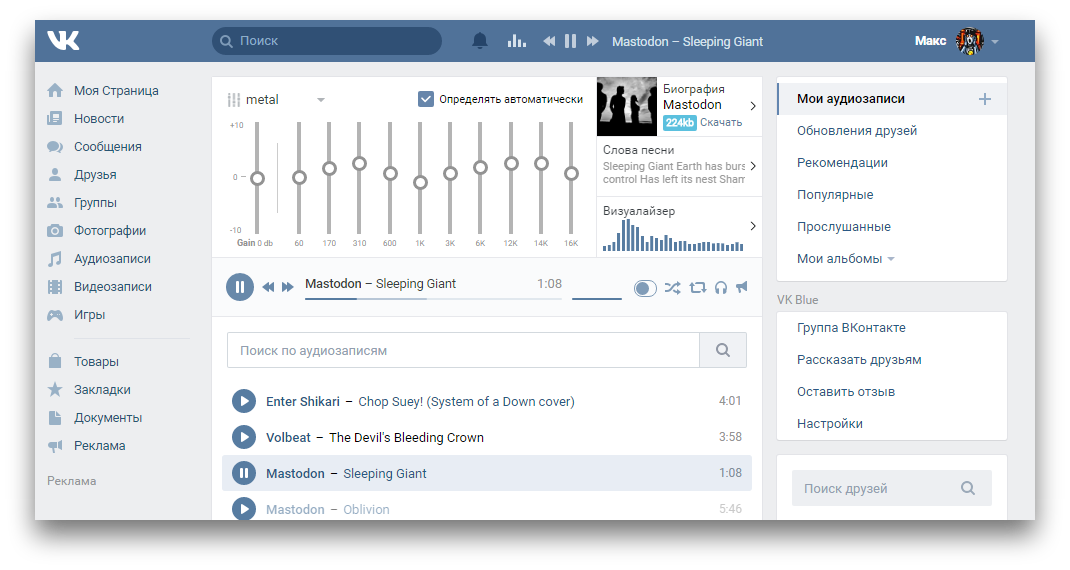Enable shuffle mode icon
Image resolution: width=1070 pixels, height=570 pixels.
click(x=672, y=287)
